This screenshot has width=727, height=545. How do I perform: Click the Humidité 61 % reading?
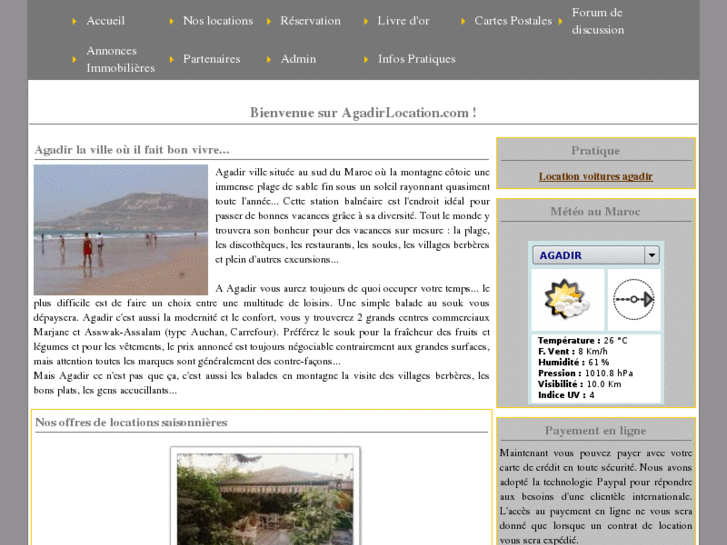coord(574,362)
